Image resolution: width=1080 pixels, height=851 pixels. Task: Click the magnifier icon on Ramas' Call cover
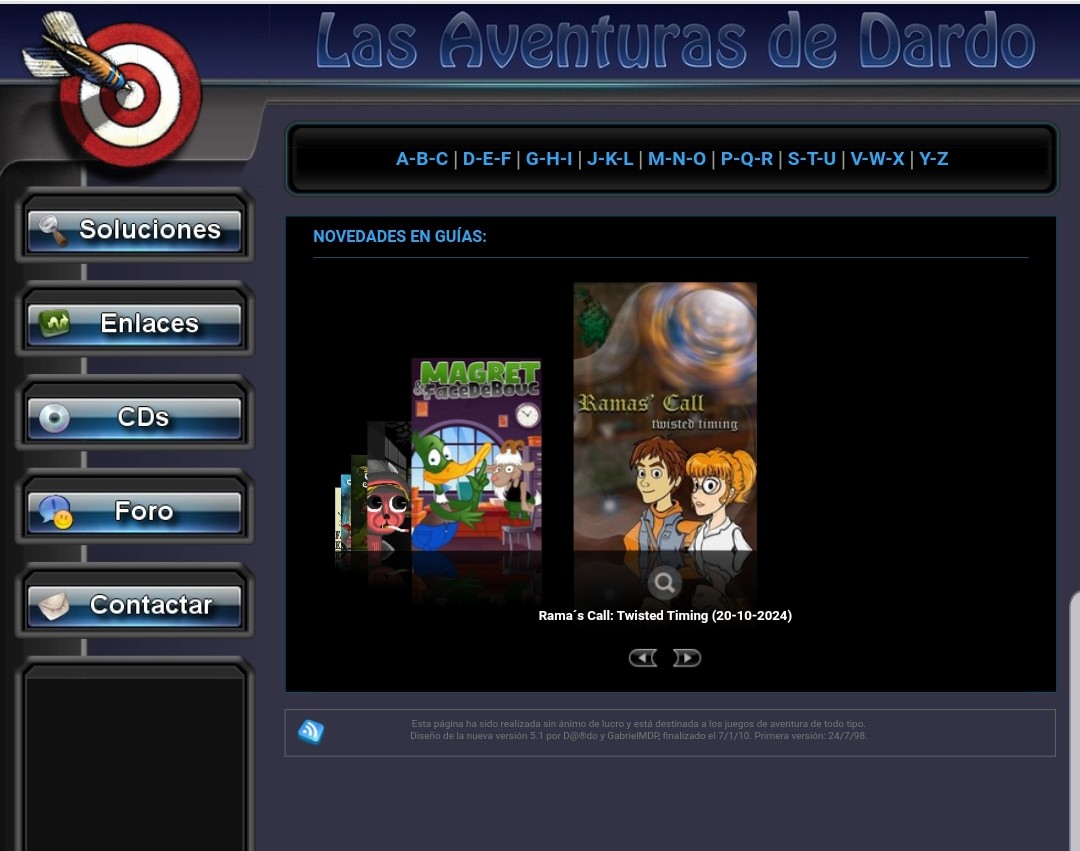click(x=665, y=583)
